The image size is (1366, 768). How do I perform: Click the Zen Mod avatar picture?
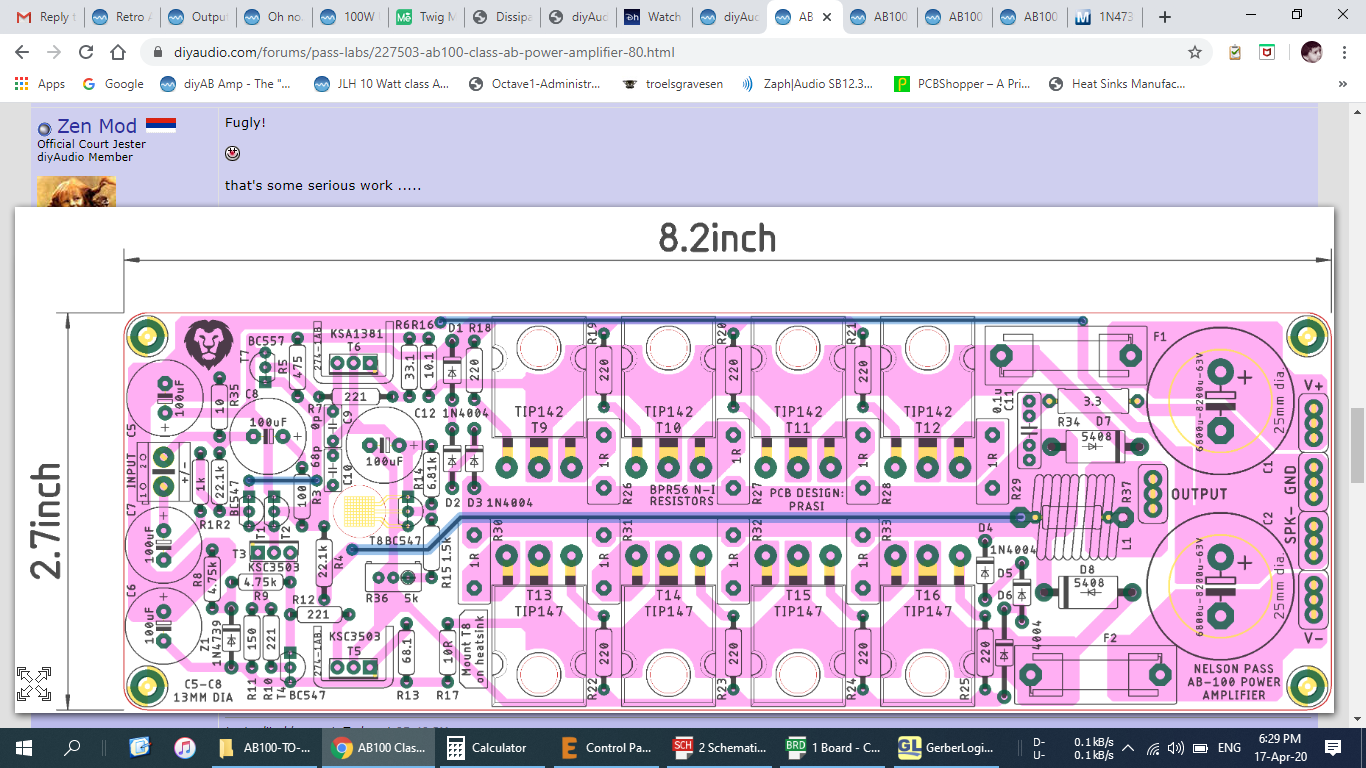tap(76, 191)
